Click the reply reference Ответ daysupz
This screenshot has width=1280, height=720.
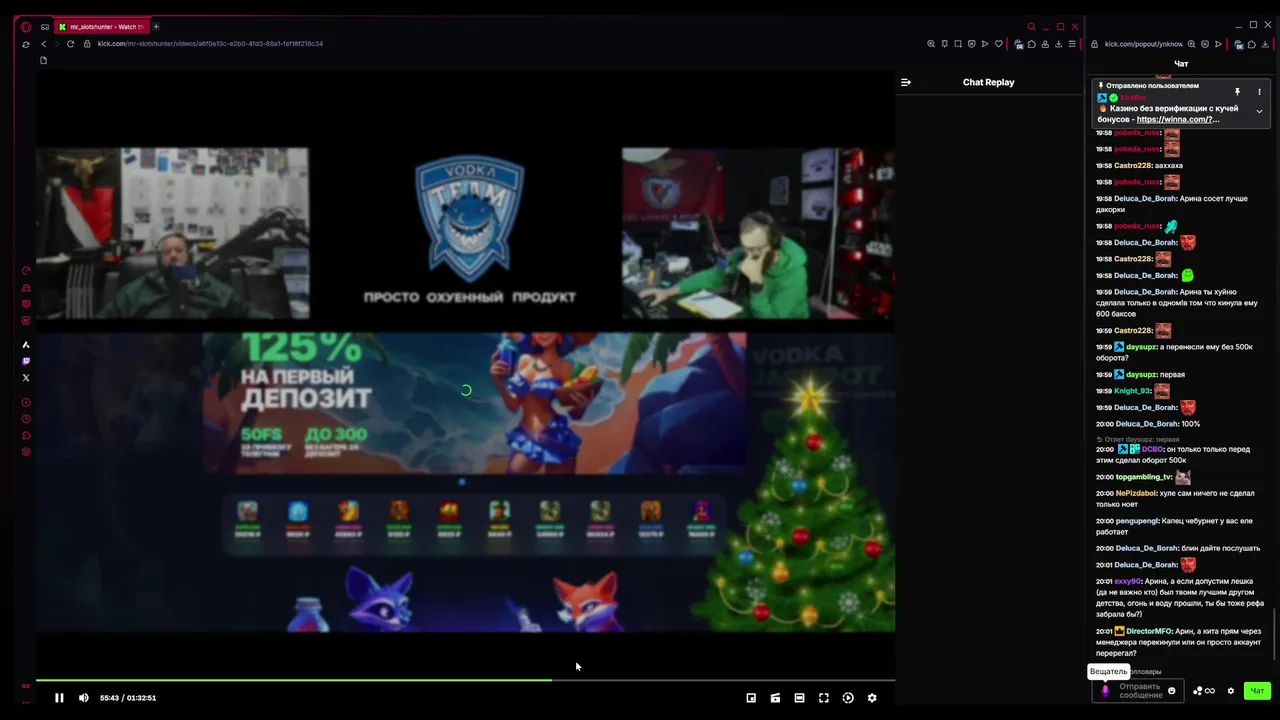[x=1137, y=439]
